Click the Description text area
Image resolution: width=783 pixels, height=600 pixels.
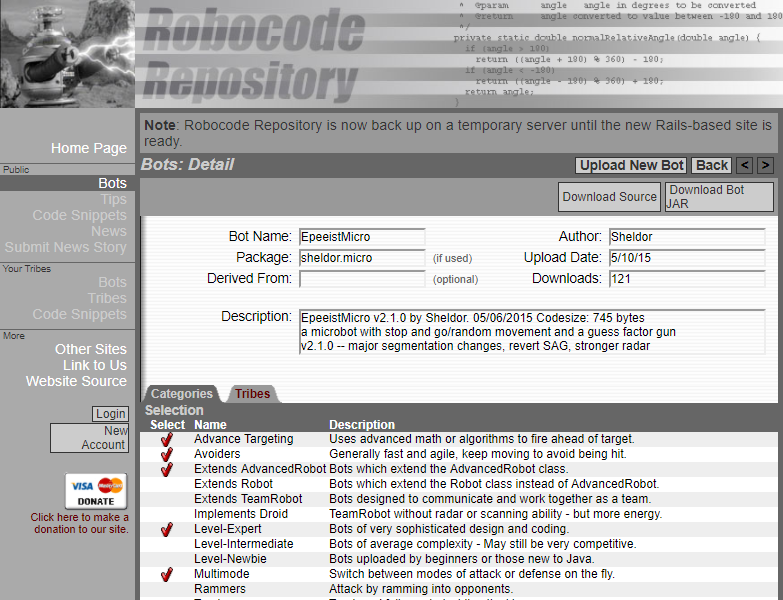coord(532,332)
